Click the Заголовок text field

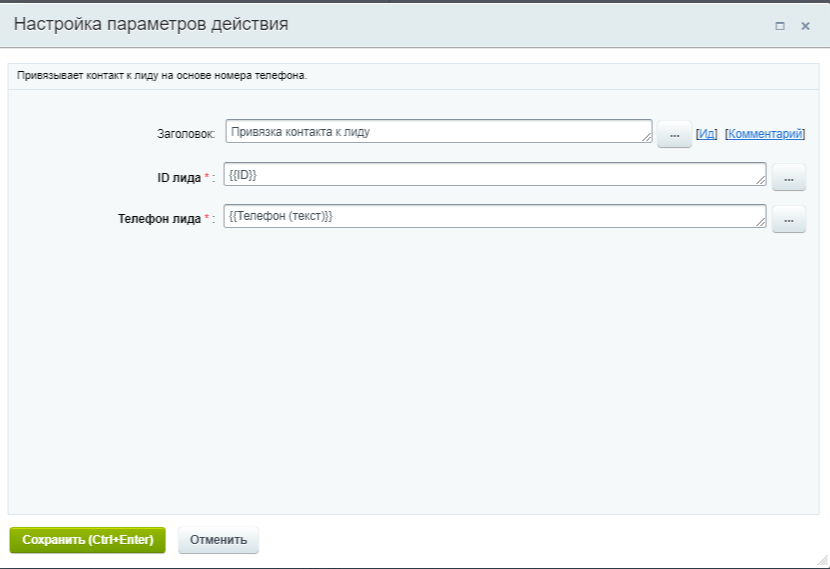tap(438, 132)
